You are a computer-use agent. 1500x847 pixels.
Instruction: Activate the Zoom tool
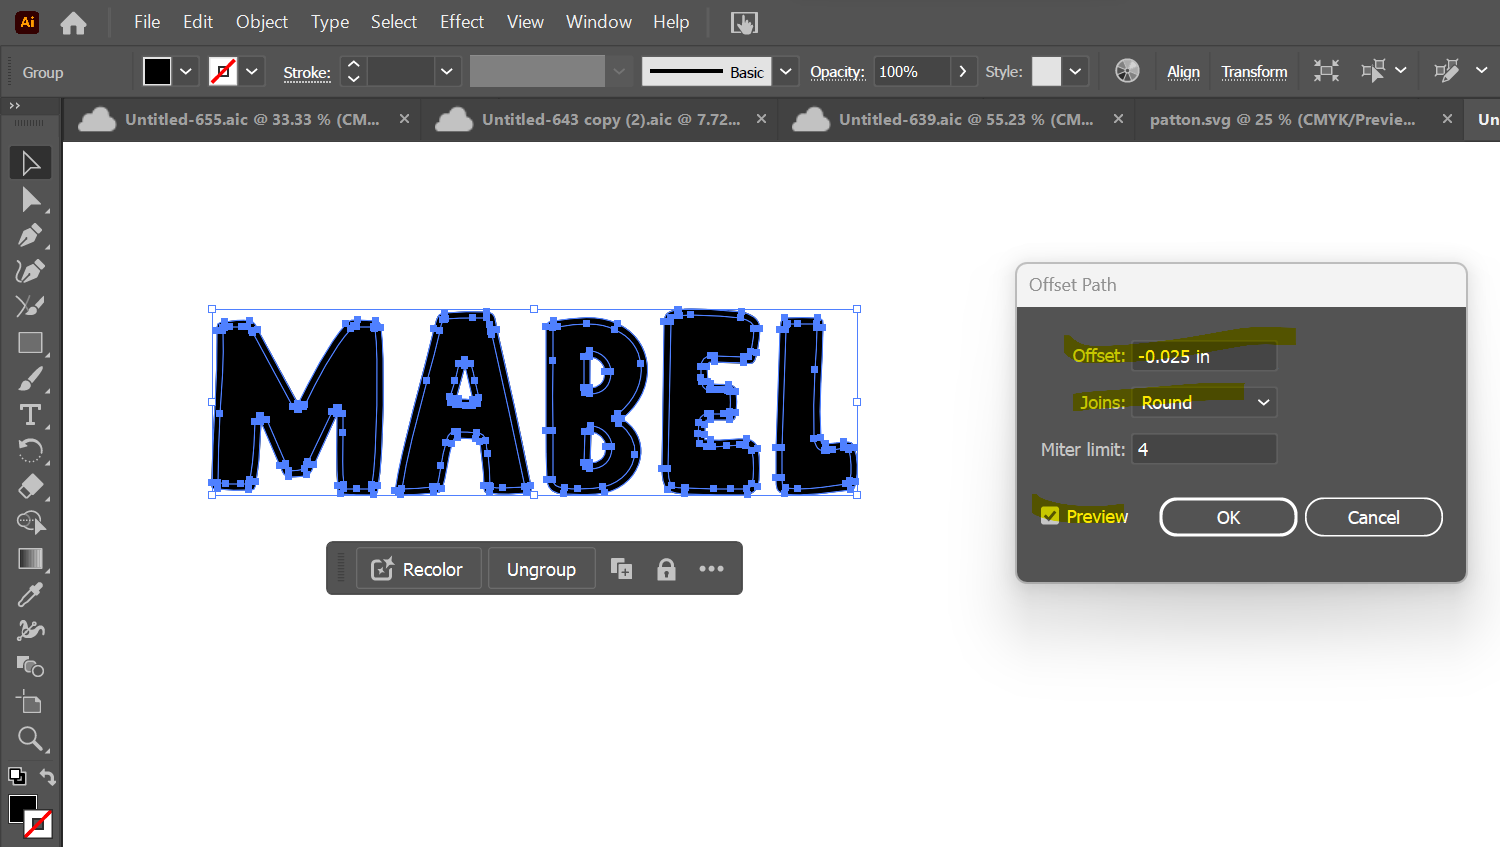(30, 739)
